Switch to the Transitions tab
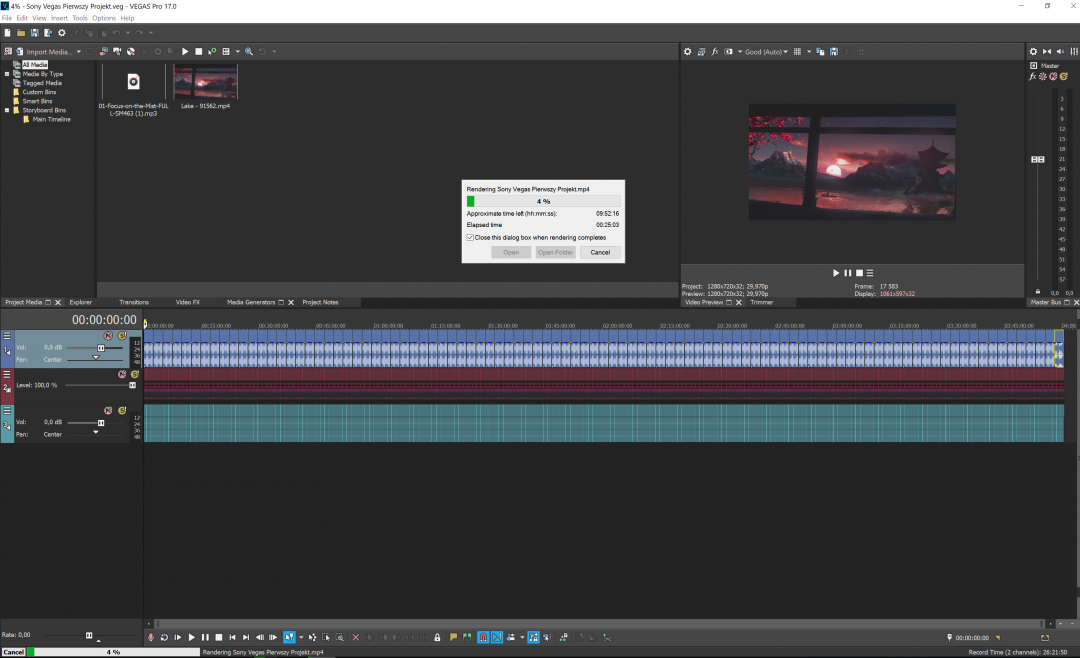This screenshot has height=658, width=1080. (x=133, y=302)
